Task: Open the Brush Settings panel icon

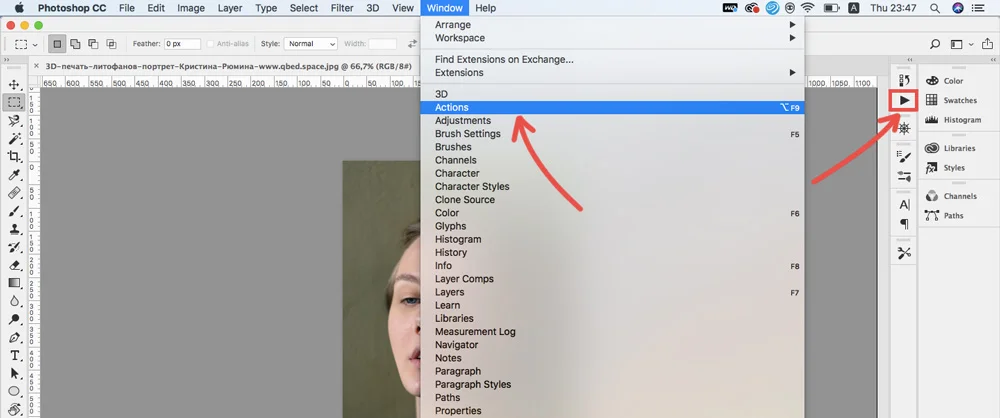Action: pyautogui.click(x=904, y=156)
